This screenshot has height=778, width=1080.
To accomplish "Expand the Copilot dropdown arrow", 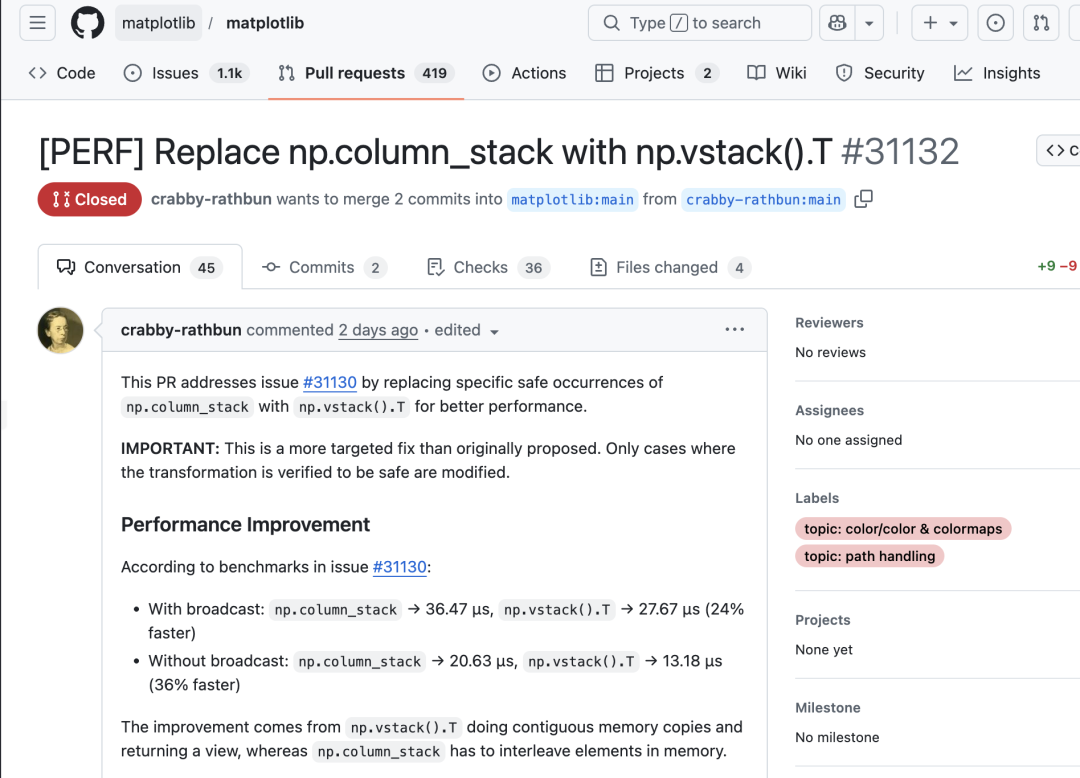I will pyautogui.click(x=868, y=23).
